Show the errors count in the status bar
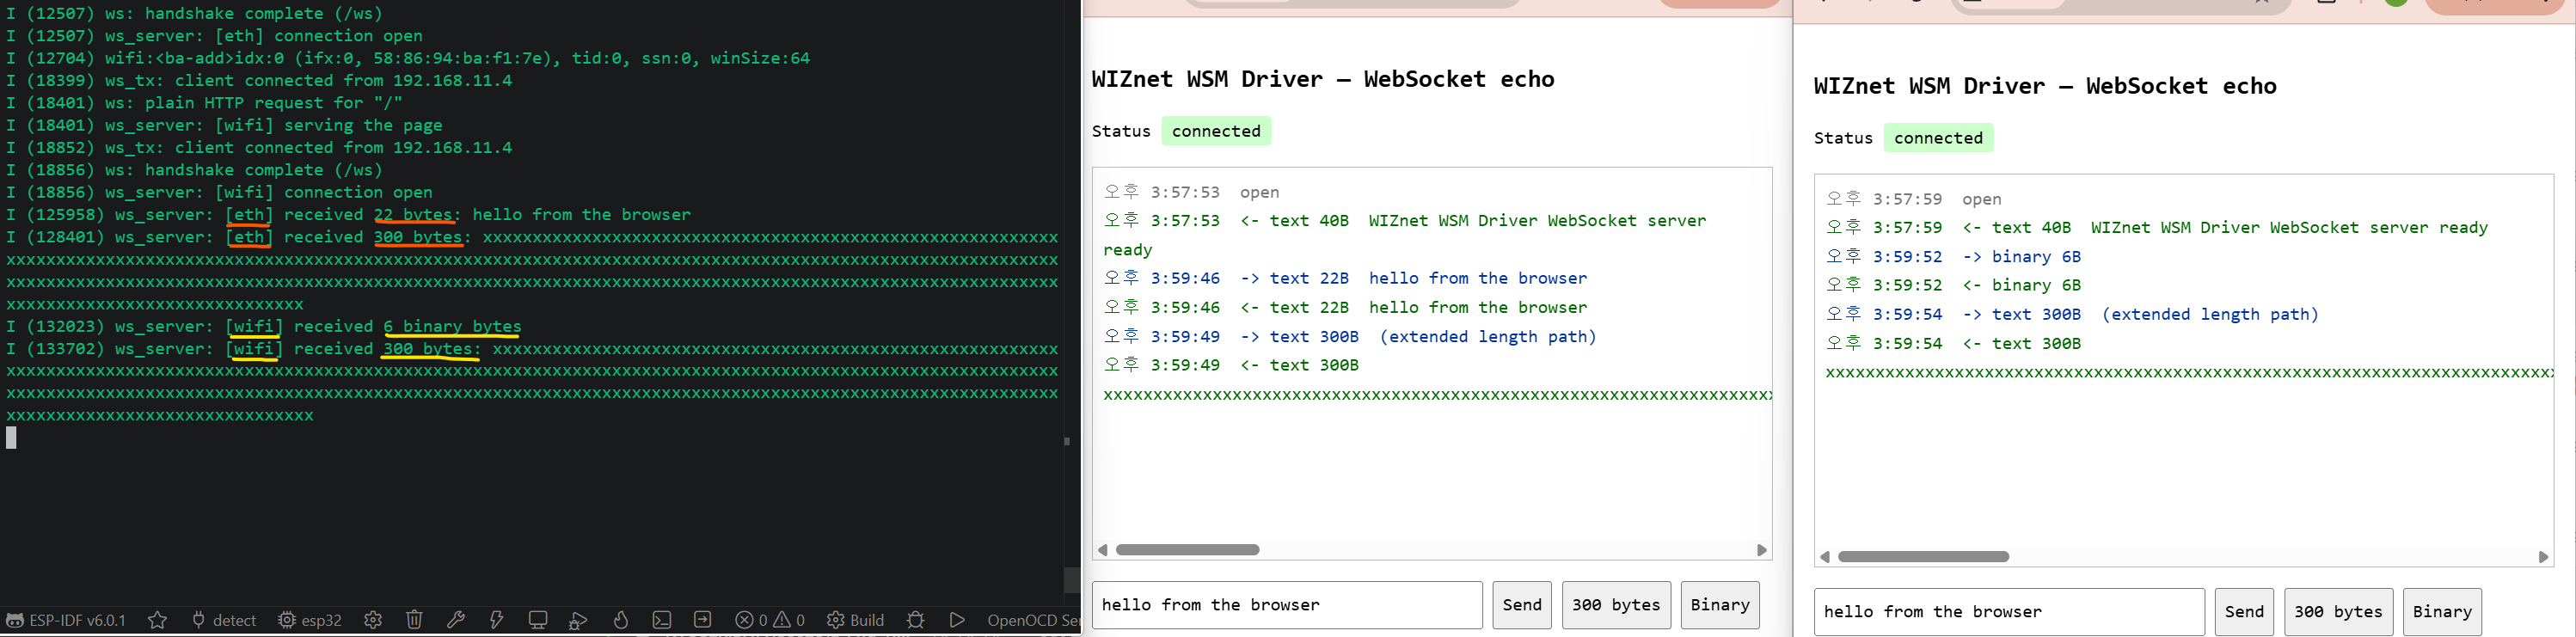Image resolution: width=2576 pixels, height=637 pixels. (x=751, y=620)
